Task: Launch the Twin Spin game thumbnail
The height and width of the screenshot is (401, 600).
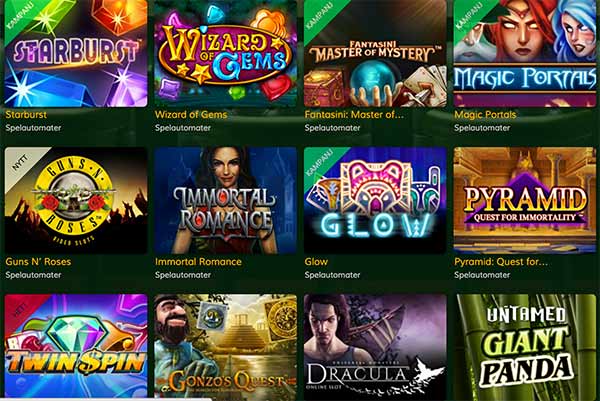Action: 76,346
